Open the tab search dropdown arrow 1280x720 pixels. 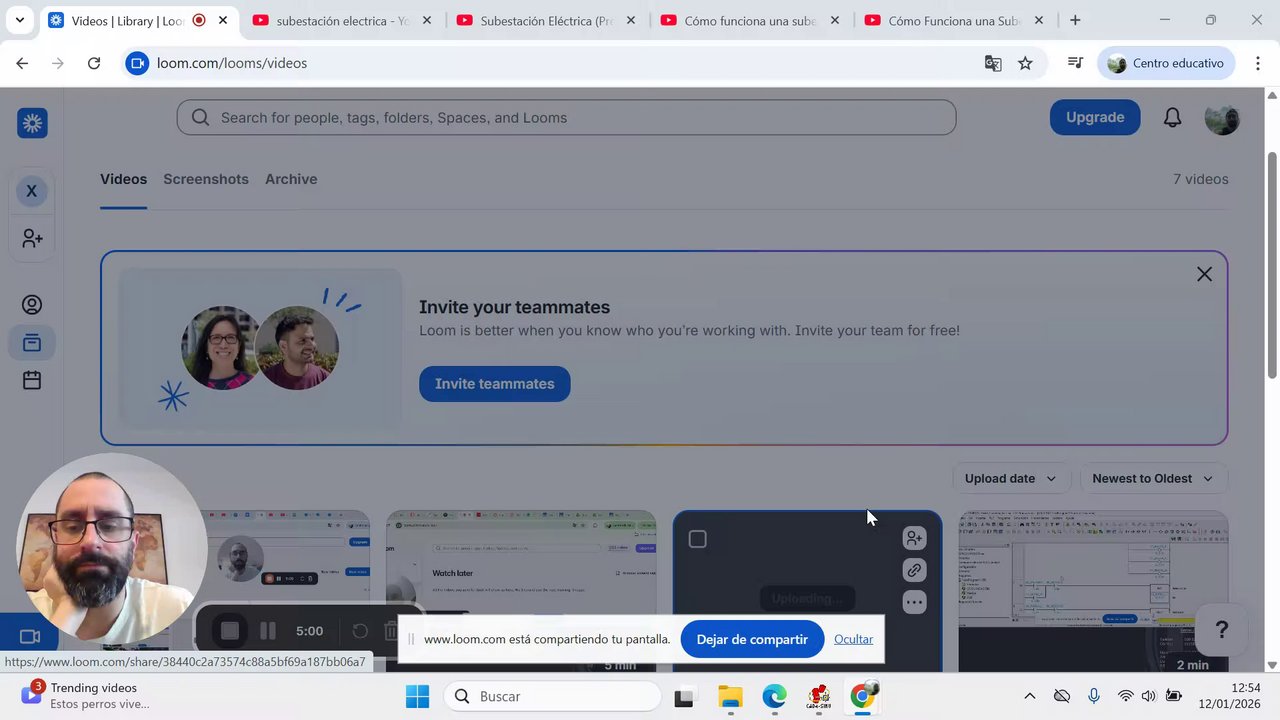click(x=19, y=20)
